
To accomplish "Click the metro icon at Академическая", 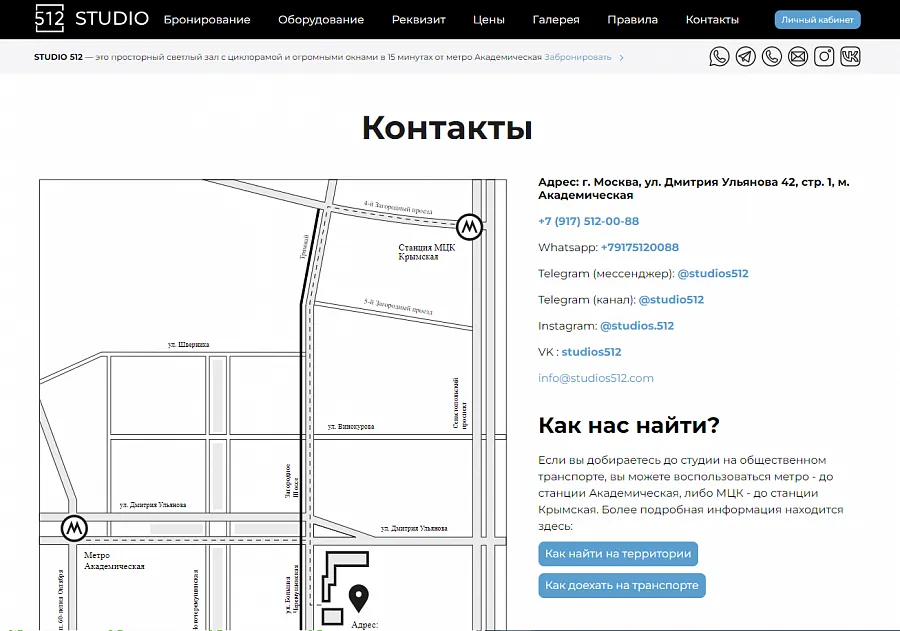I will point(75,528).
